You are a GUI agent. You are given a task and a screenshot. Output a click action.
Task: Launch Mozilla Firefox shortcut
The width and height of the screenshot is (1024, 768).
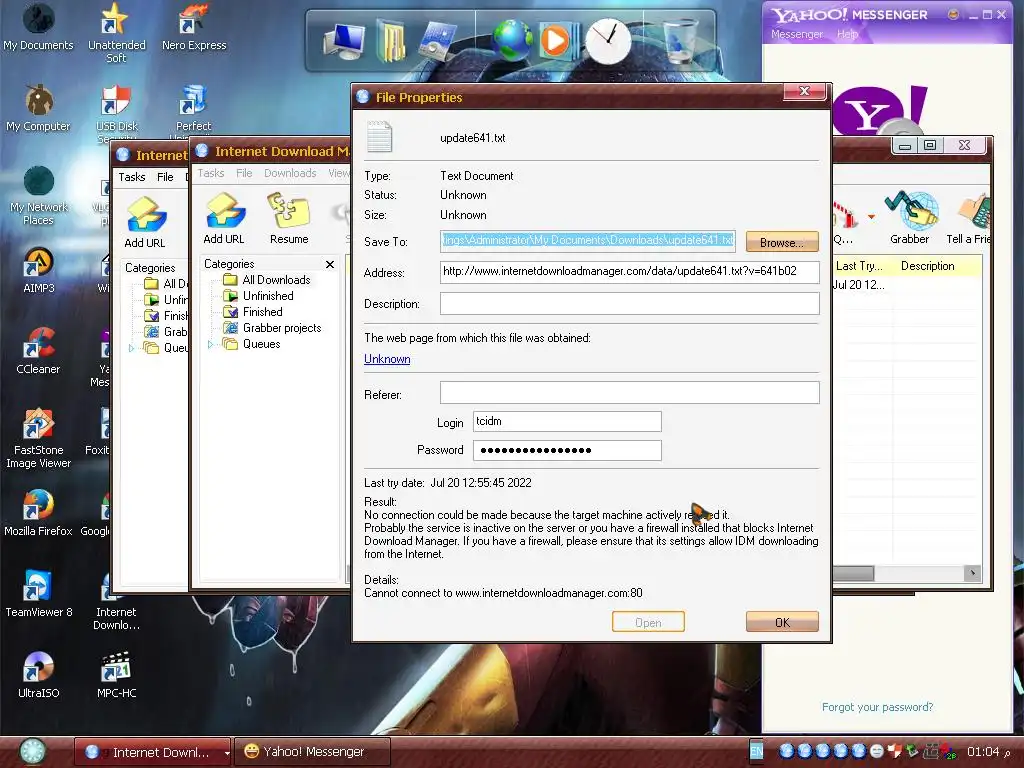[x=38, y=513]
